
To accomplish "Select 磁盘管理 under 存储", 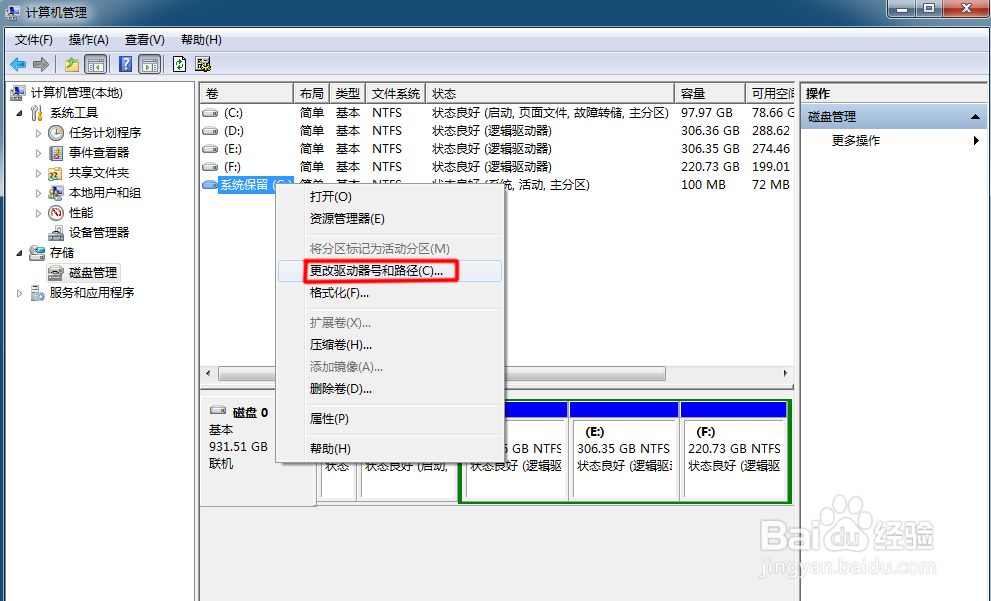I will pyautogui.click(x=90, y=272).
